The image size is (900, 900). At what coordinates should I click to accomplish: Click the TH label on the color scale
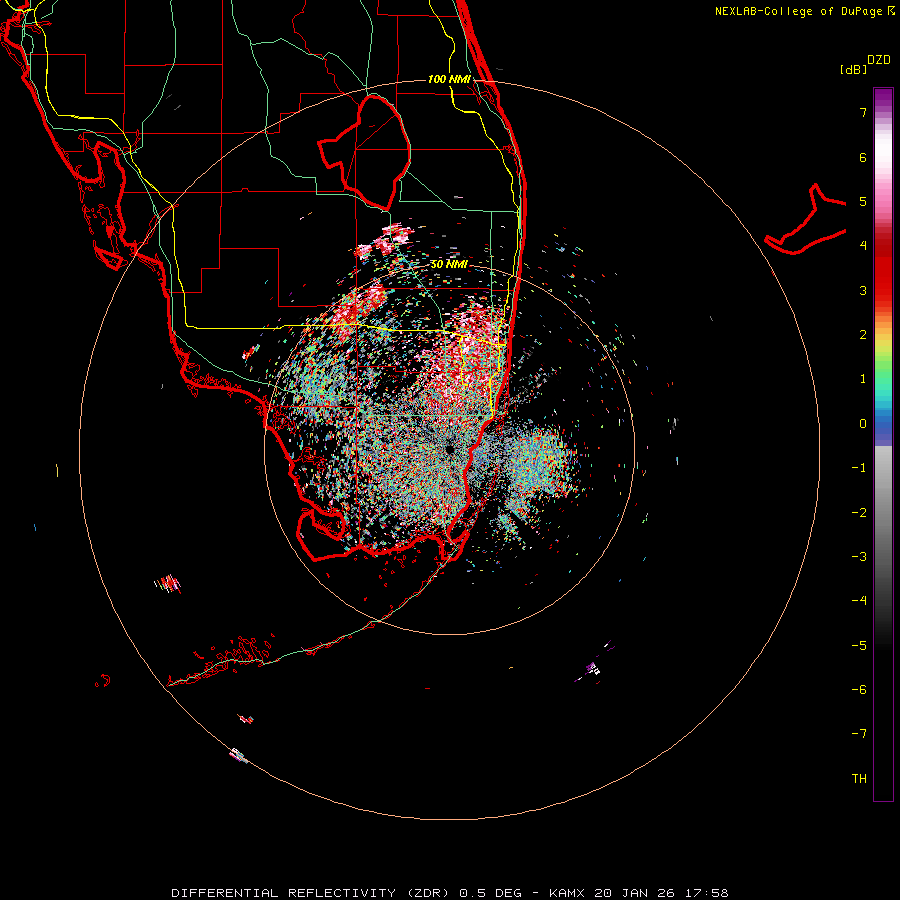[x=859, y=779]
